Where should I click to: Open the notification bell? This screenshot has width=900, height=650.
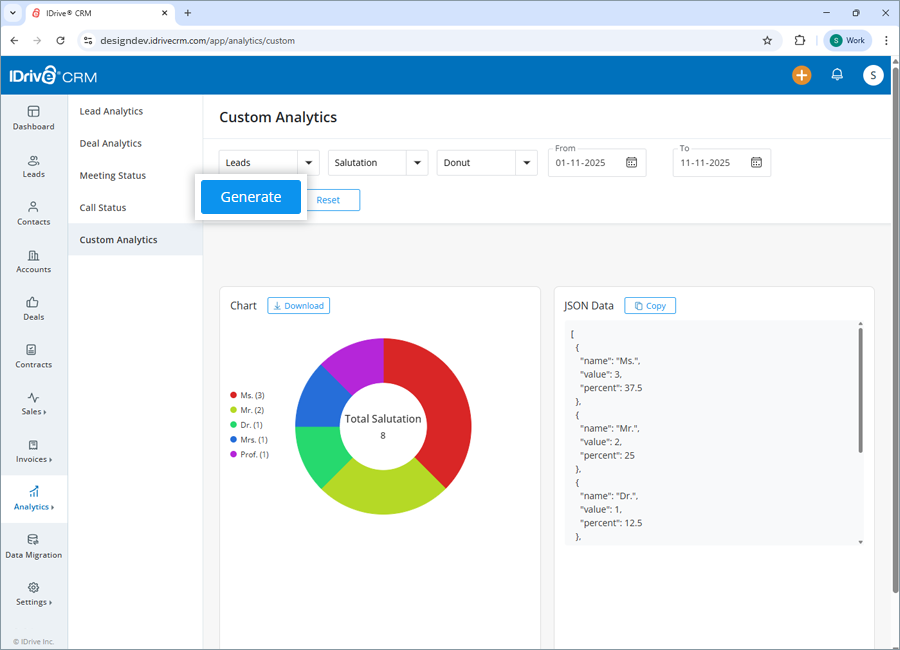coord(837,75)
